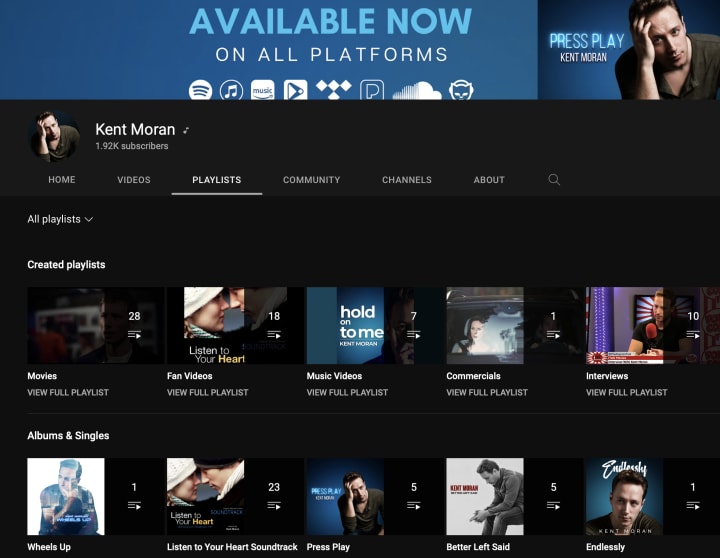Screen dimensions: 720x558
Task: Click playlist queue icon on Movies
Action: [135, 335]
